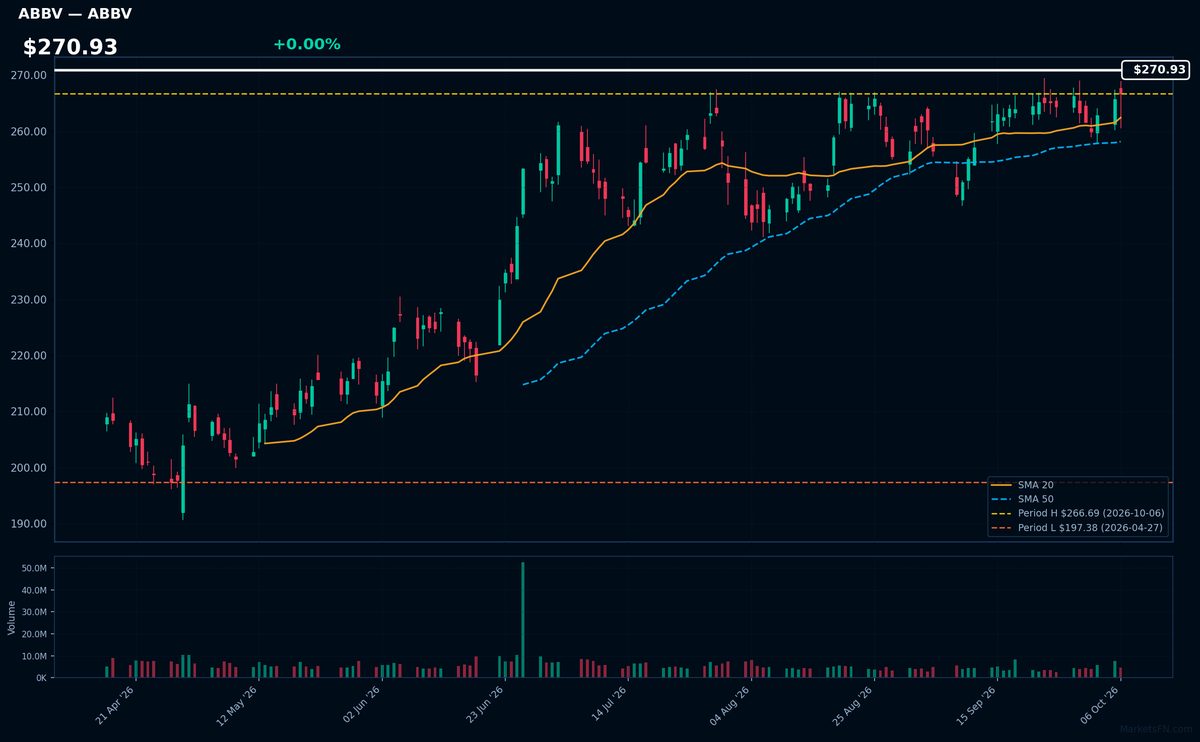
Task: Click the tallest volume spike bar
Action: (523, 620)
